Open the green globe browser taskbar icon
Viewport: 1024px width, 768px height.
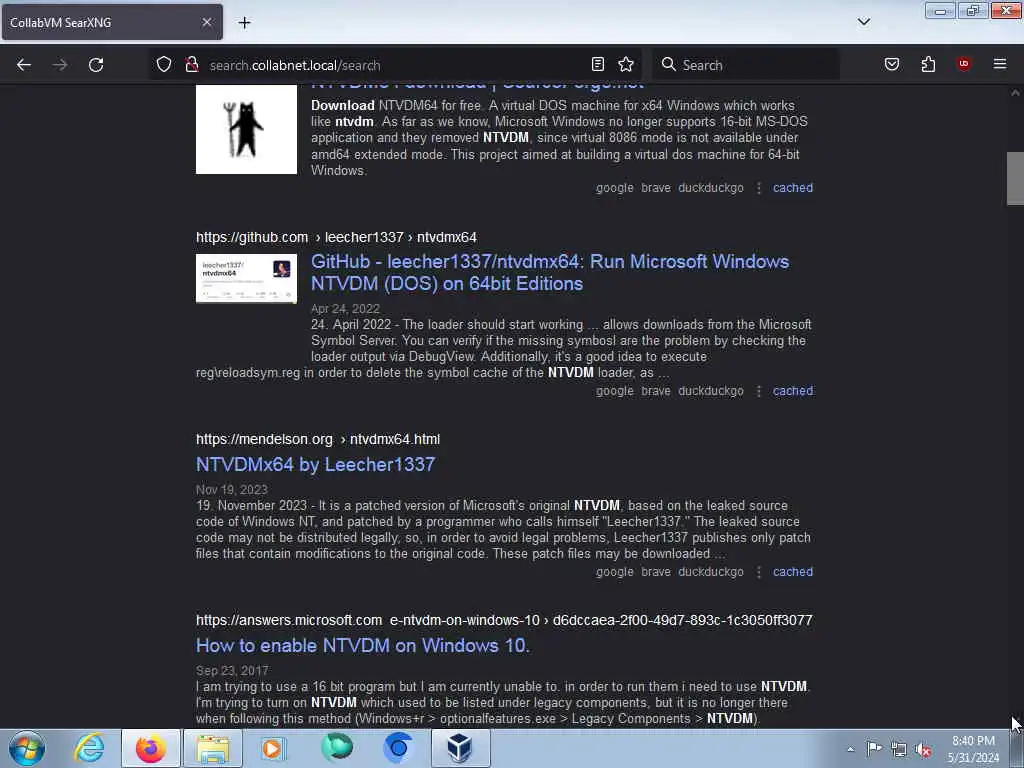pos(336,748)
